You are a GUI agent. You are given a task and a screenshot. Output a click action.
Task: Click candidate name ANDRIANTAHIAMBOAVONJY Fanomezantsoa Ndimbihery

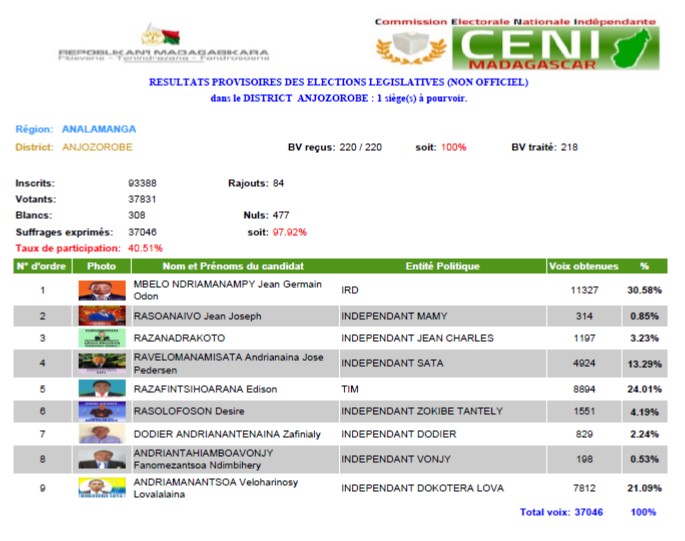pyautogui.click(x=203, y=459)
